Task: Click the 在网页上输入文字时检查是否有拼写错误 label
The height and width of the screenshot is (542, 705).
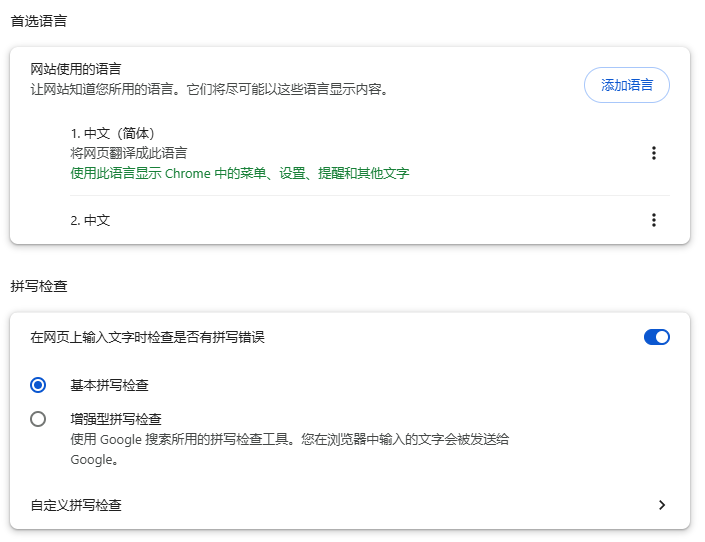Action: click(147, 337)
